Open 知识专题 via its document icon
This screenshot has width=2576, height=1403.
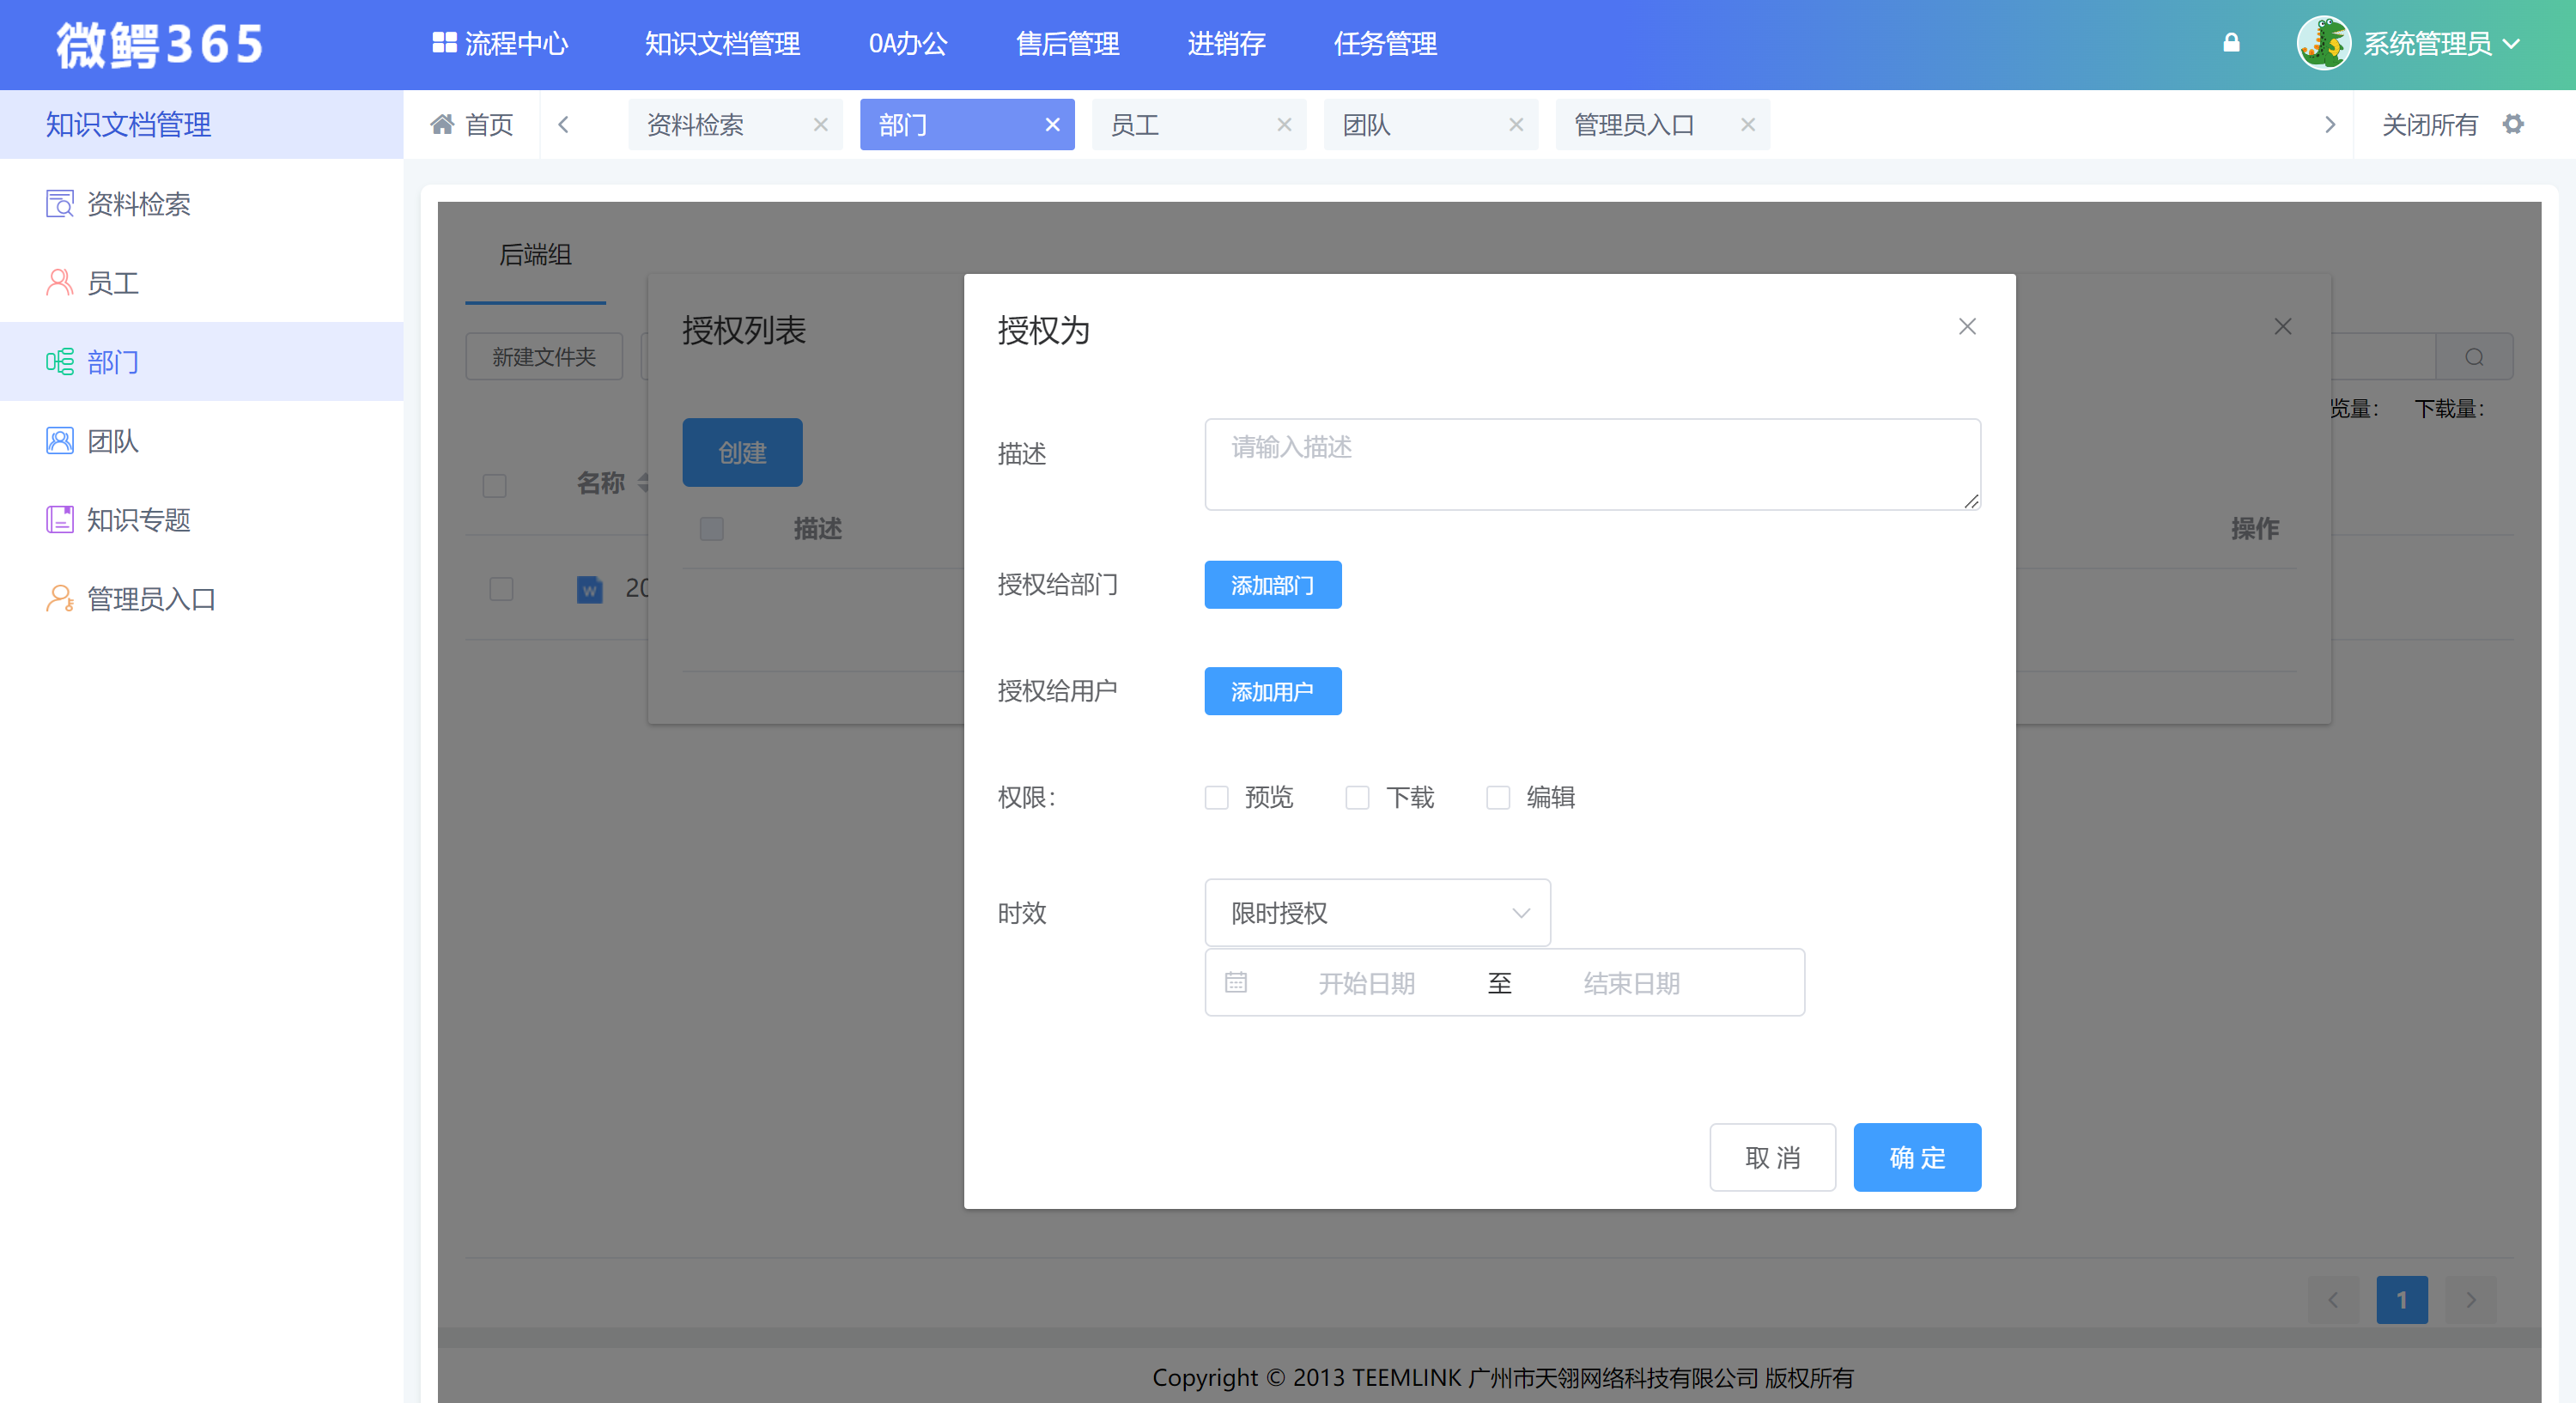click(59, 519)
